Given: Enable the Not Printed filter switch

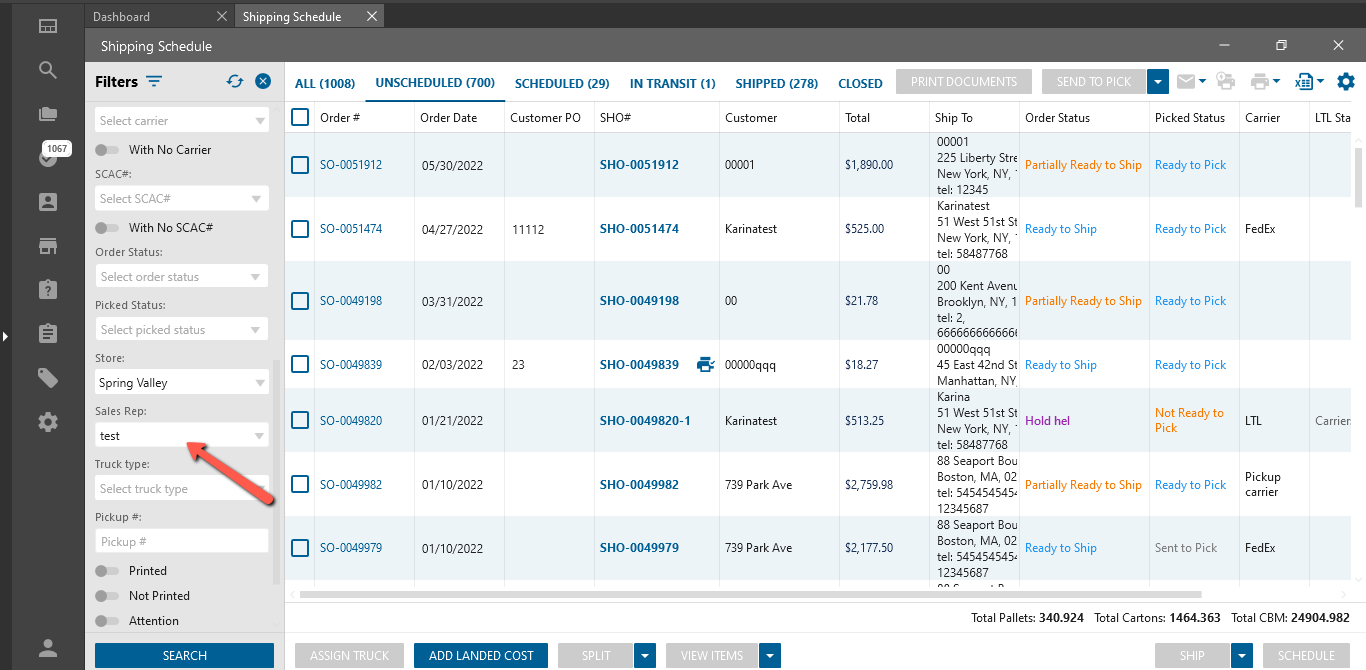Looking at the screenshot, I should [106, 596].
